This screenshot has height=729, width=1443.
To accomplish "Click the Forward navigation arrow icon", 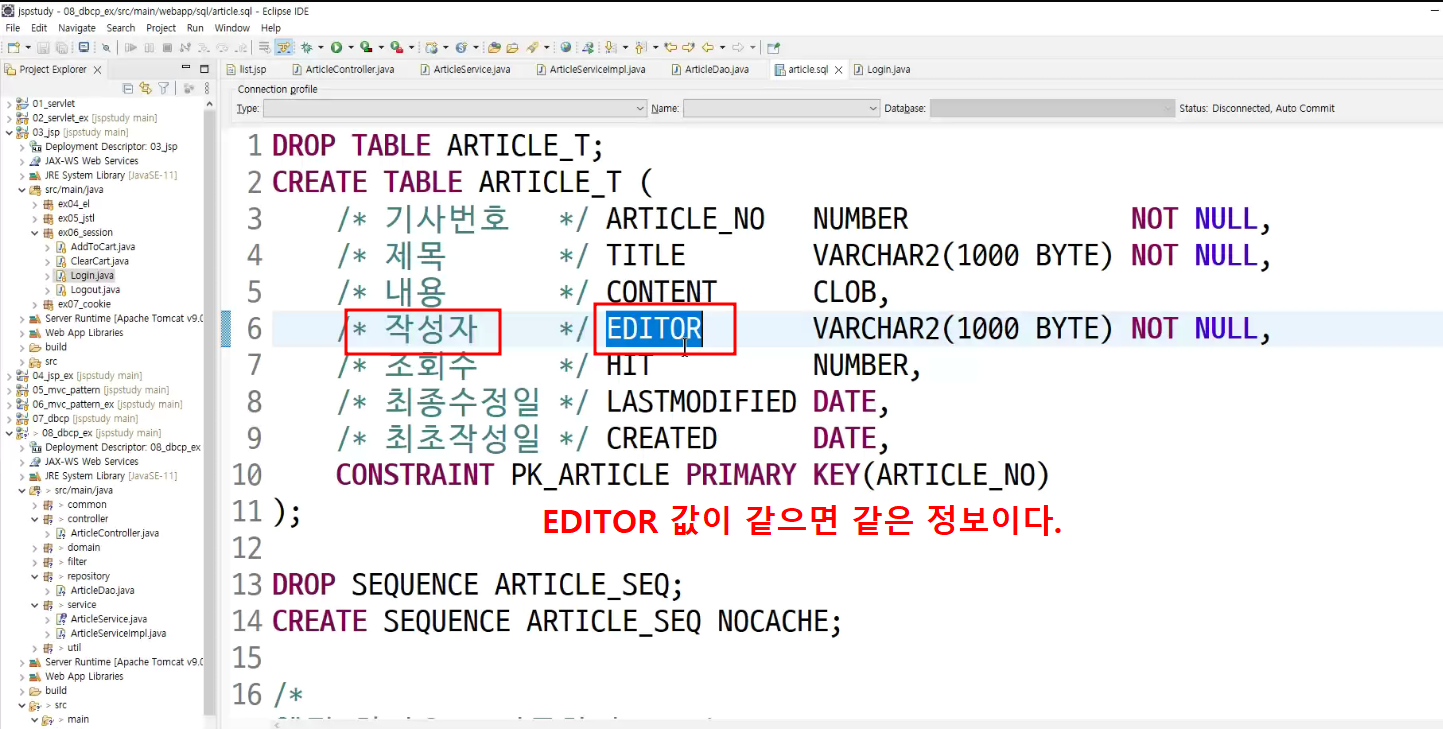I will tap(737, 47).
